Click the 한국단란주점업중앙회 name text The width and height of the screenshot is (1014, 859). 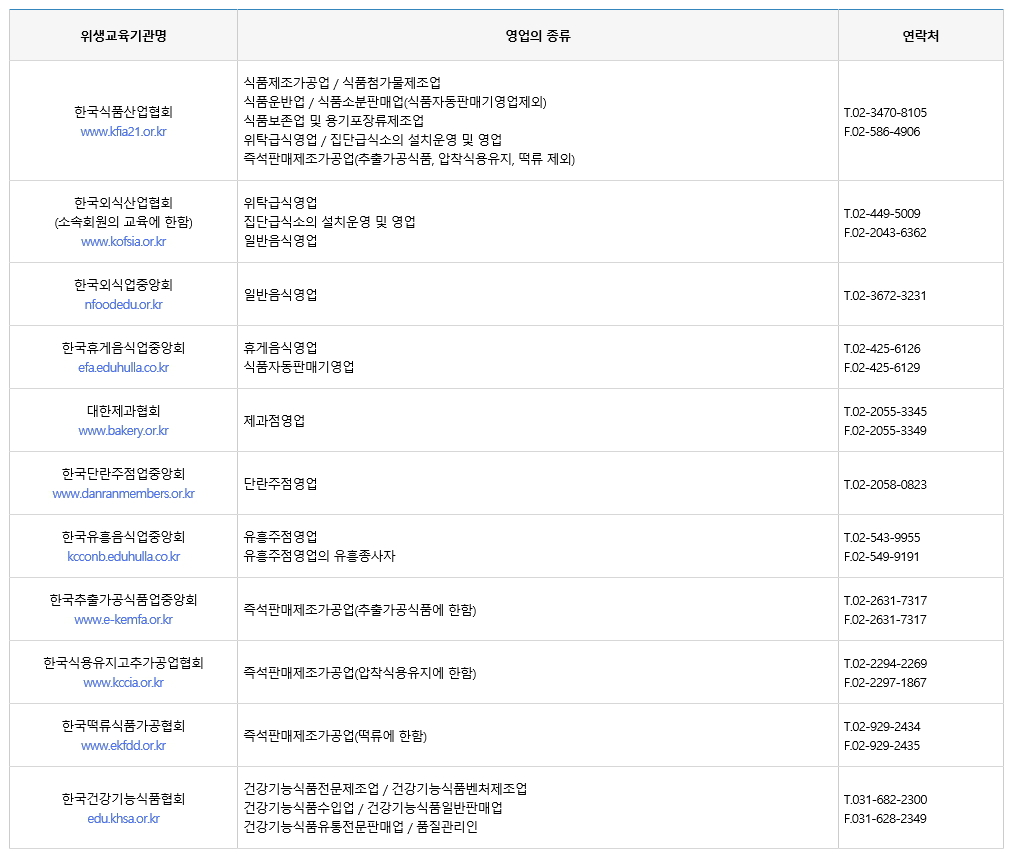tap(124, 473)
